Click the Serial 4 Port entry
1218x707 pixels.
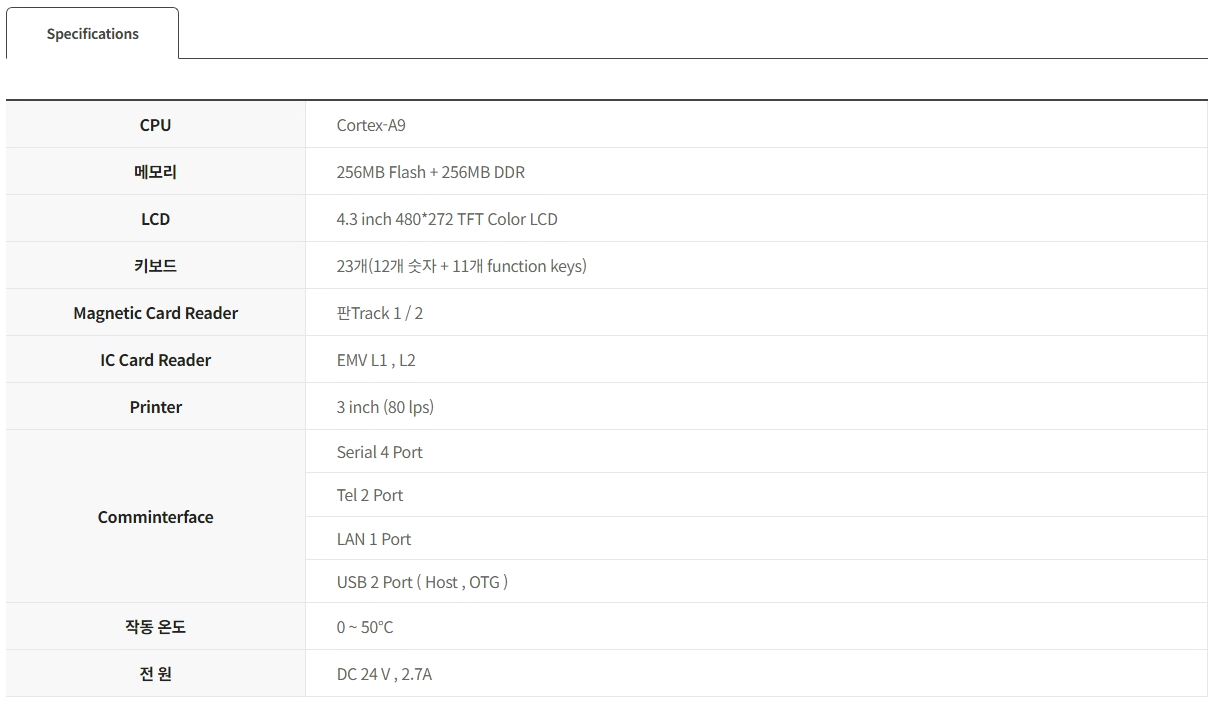[379, 452]
